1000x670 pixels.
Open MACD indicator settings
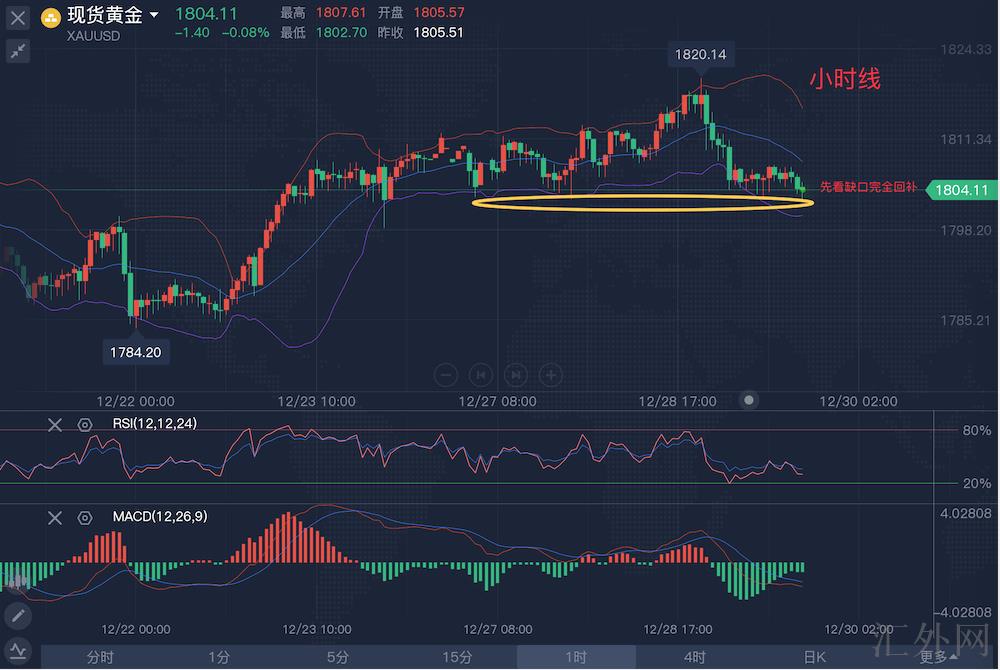[85, 518]
